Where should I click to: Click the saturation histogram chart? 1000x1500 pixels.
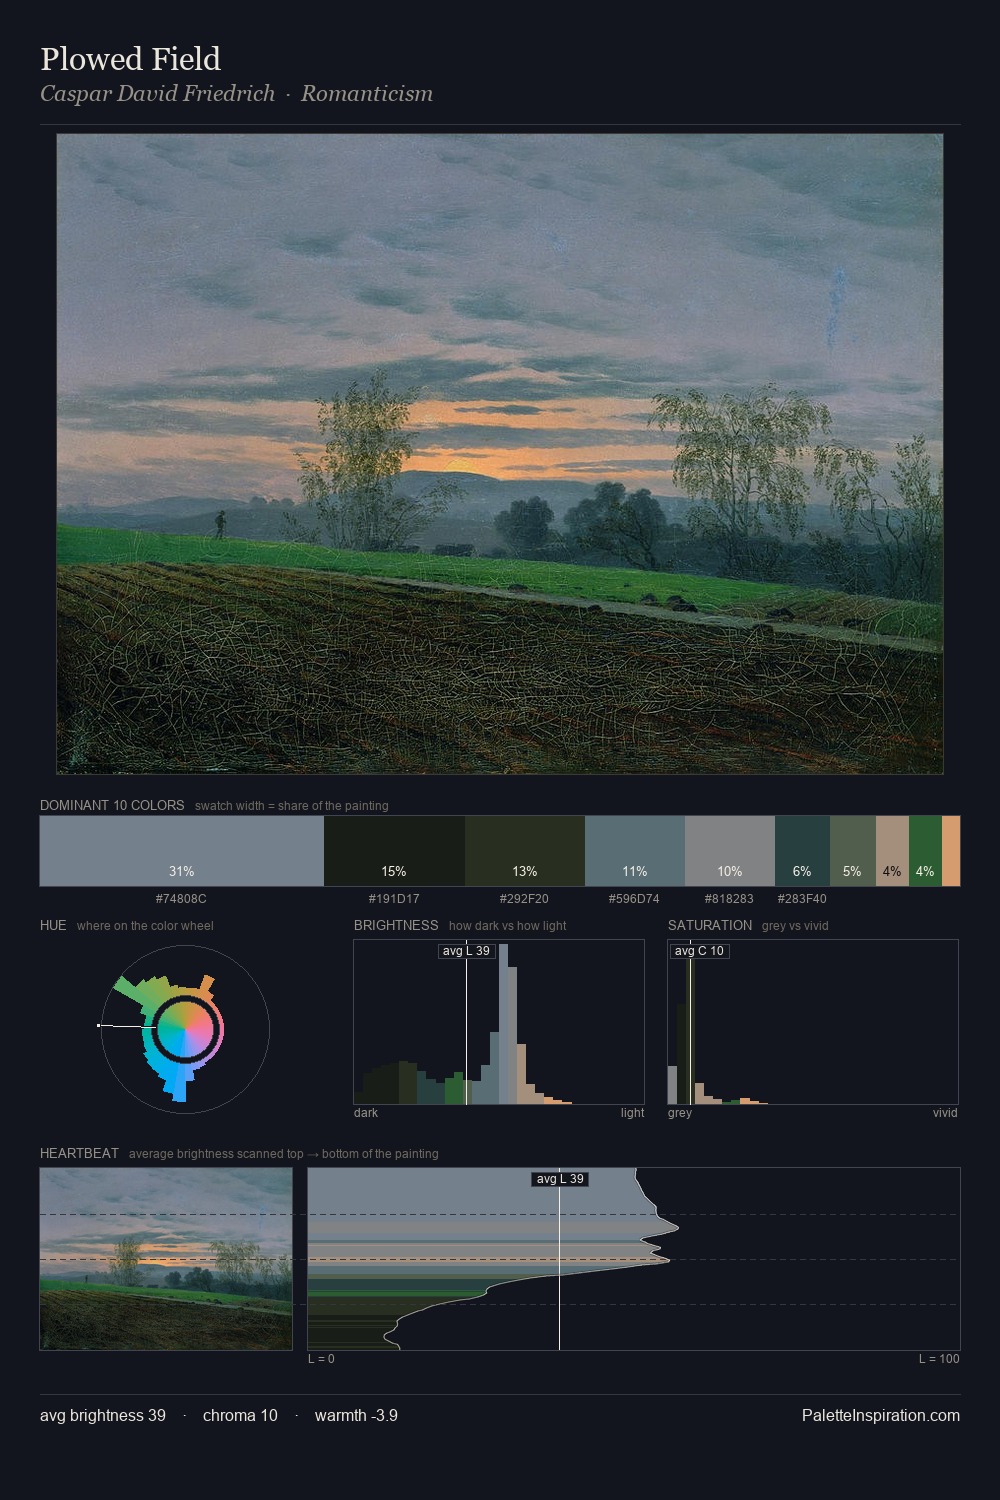[x=813, y=1022]
